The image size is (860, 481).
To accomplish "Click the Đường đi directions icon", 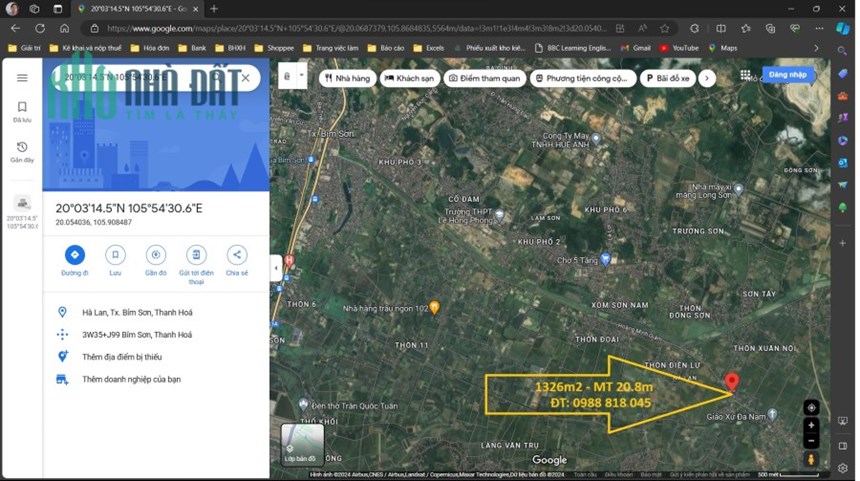I will (x=75, y=255).
